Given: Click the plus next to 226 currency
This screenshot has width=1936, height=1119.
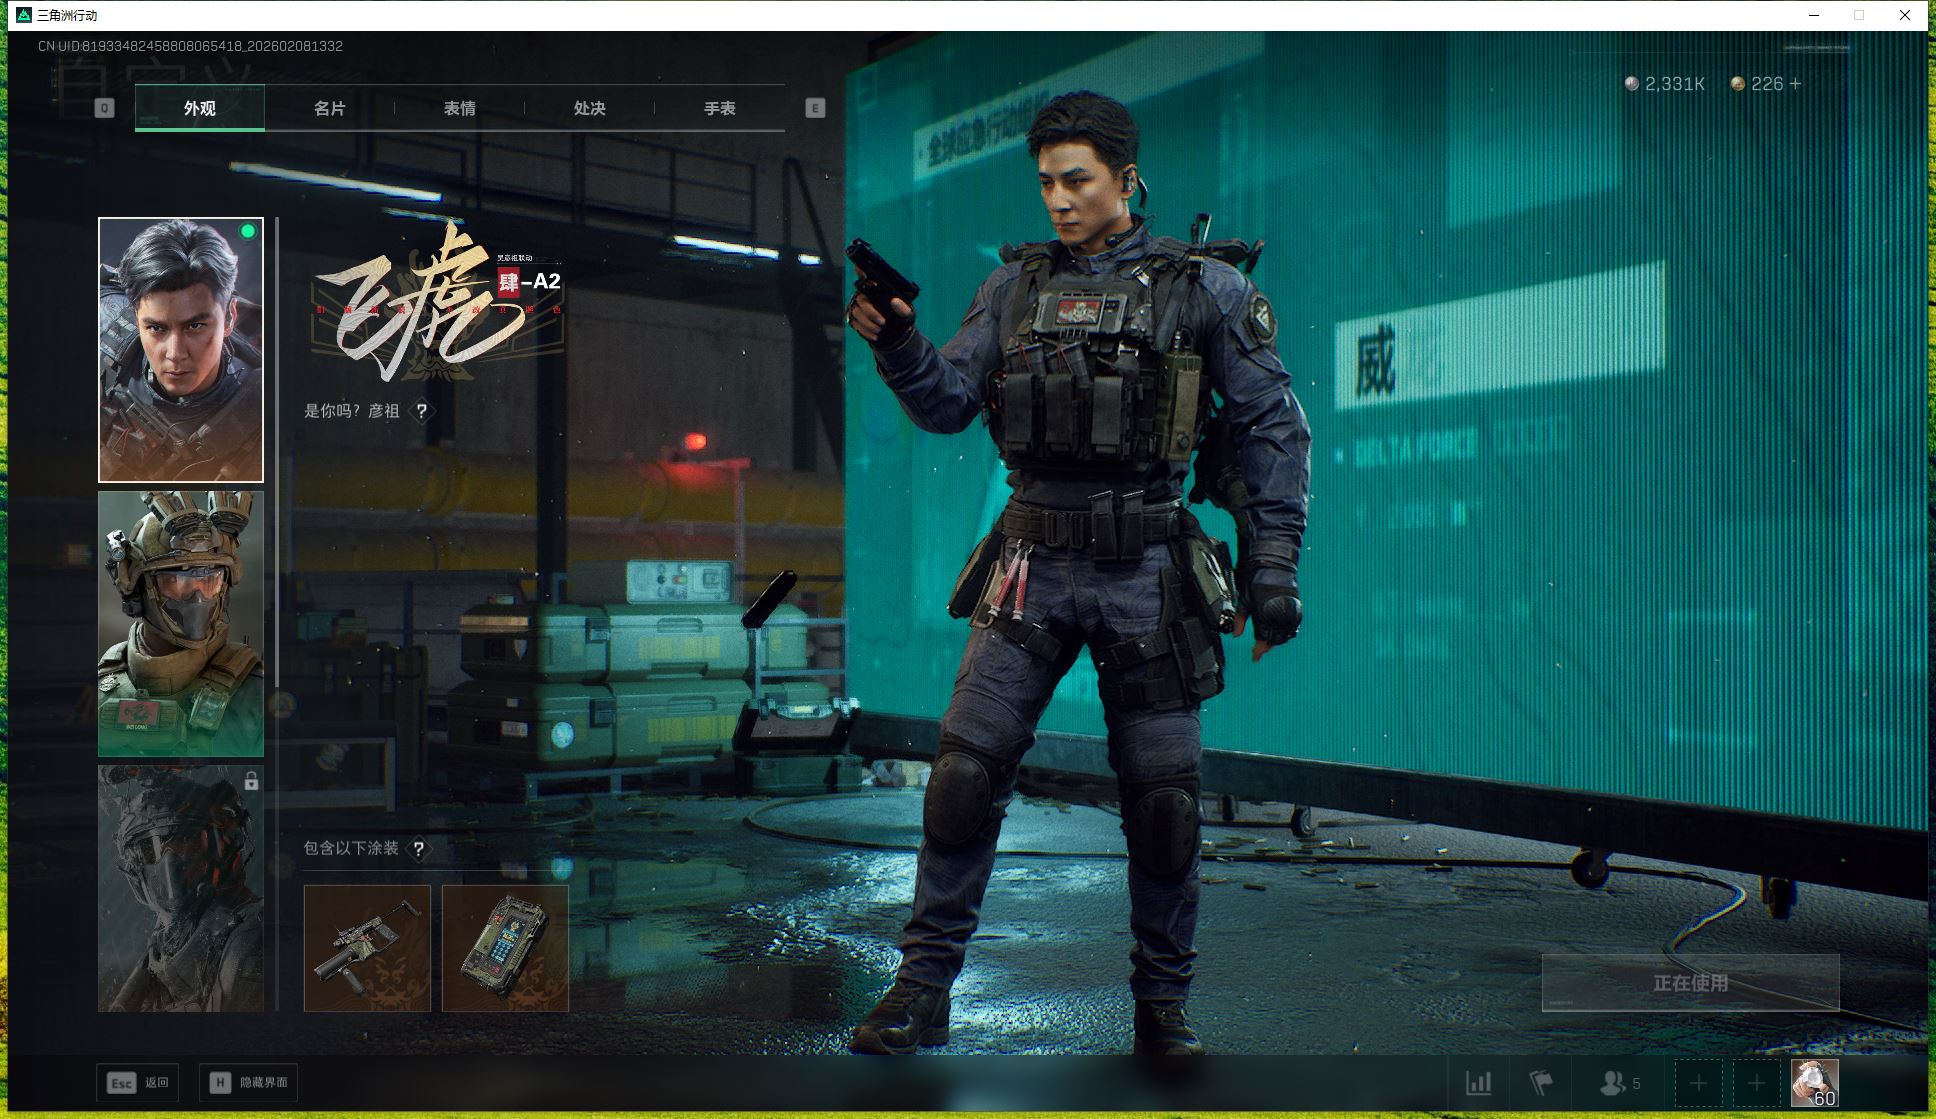Looking at the screenshot, I should point(1795,84).
